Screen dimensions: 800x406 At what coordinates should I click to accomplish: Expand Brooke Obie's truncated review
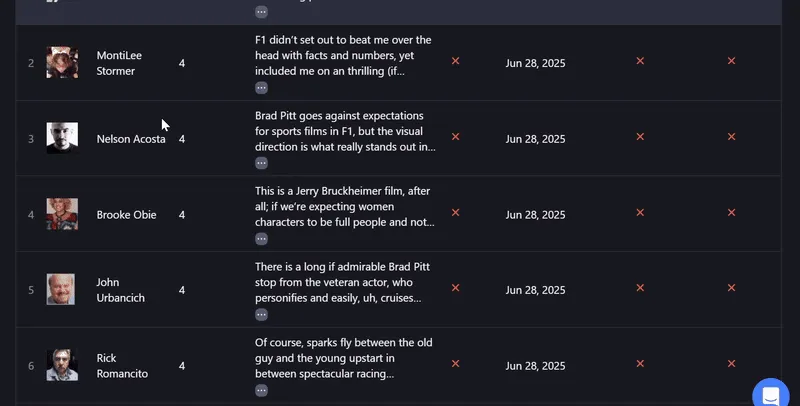click(261, 239)
